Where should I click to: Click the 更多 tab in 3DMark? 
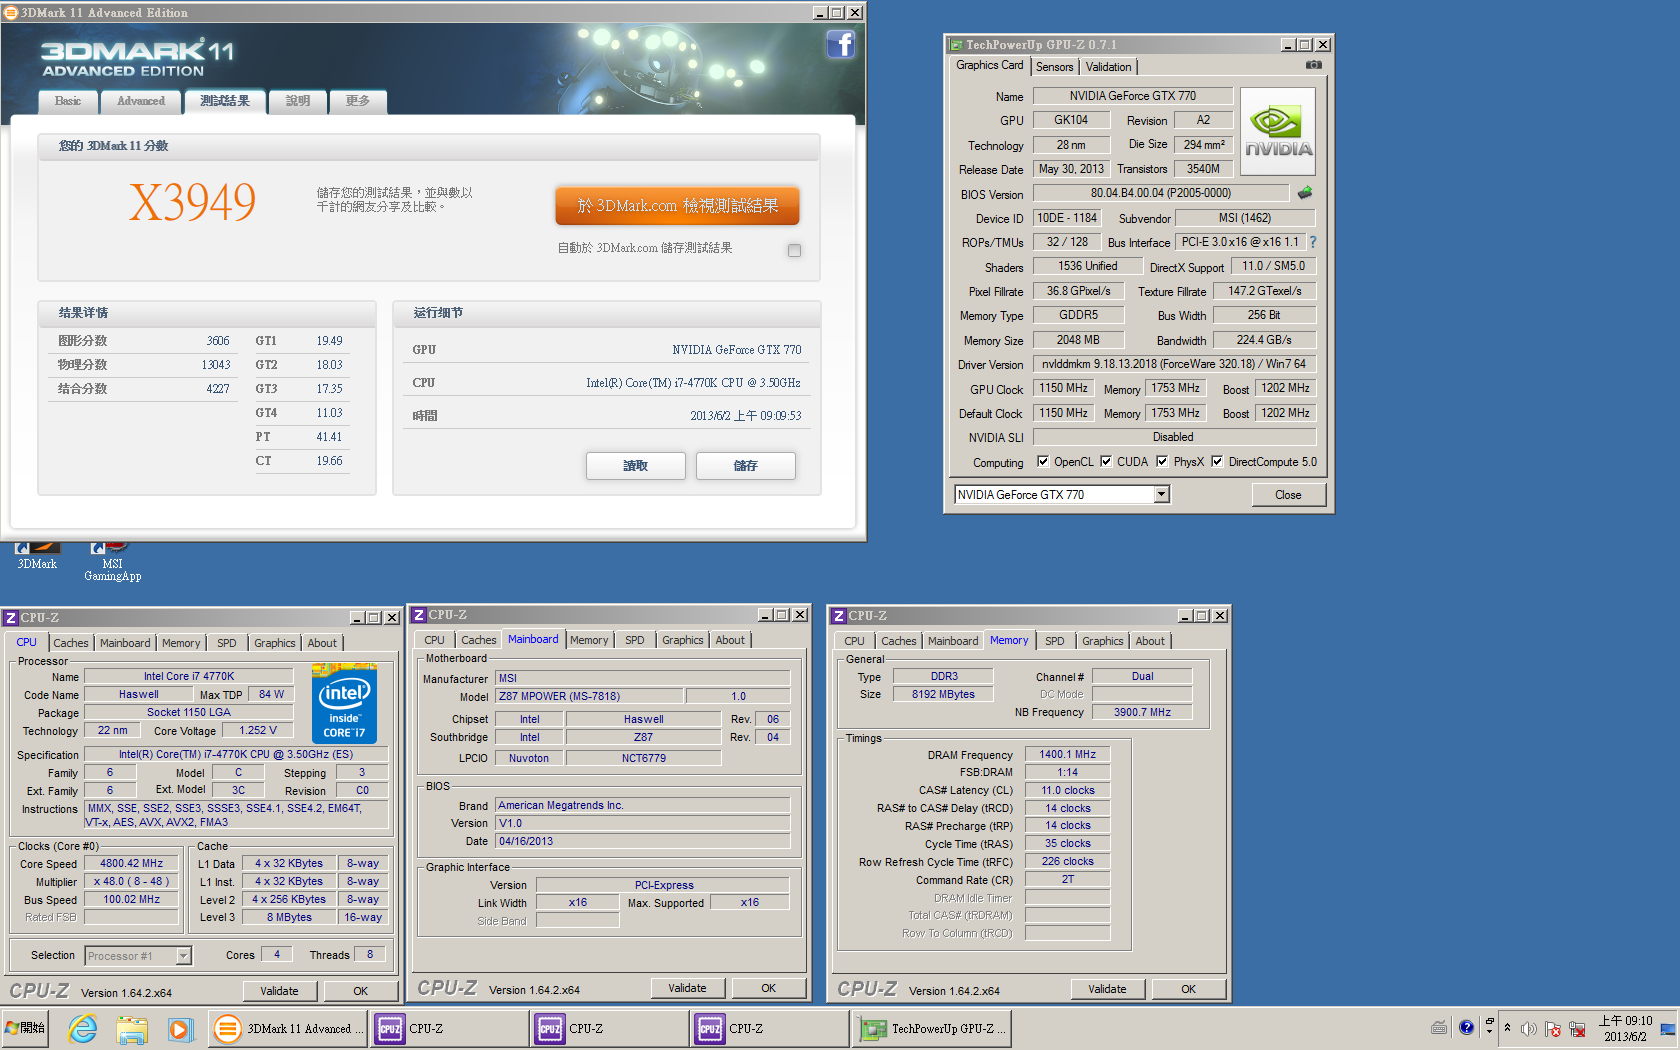358,101
